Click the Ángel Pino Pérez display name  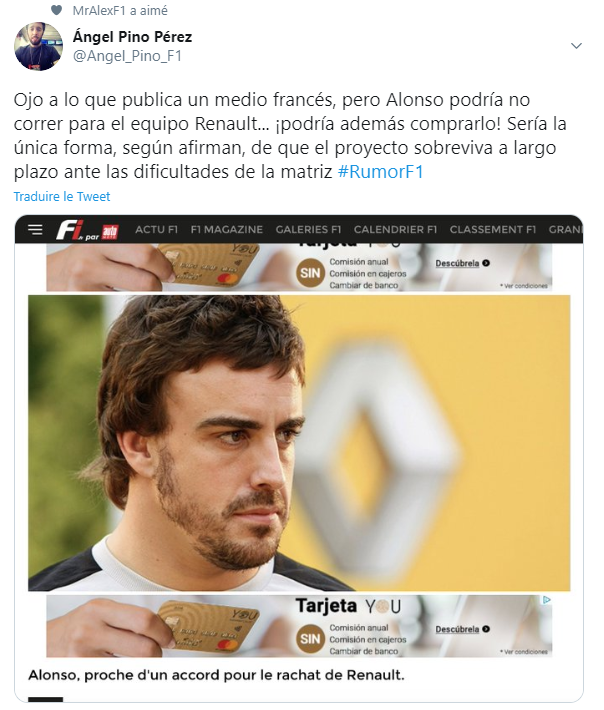click(132, 37)
